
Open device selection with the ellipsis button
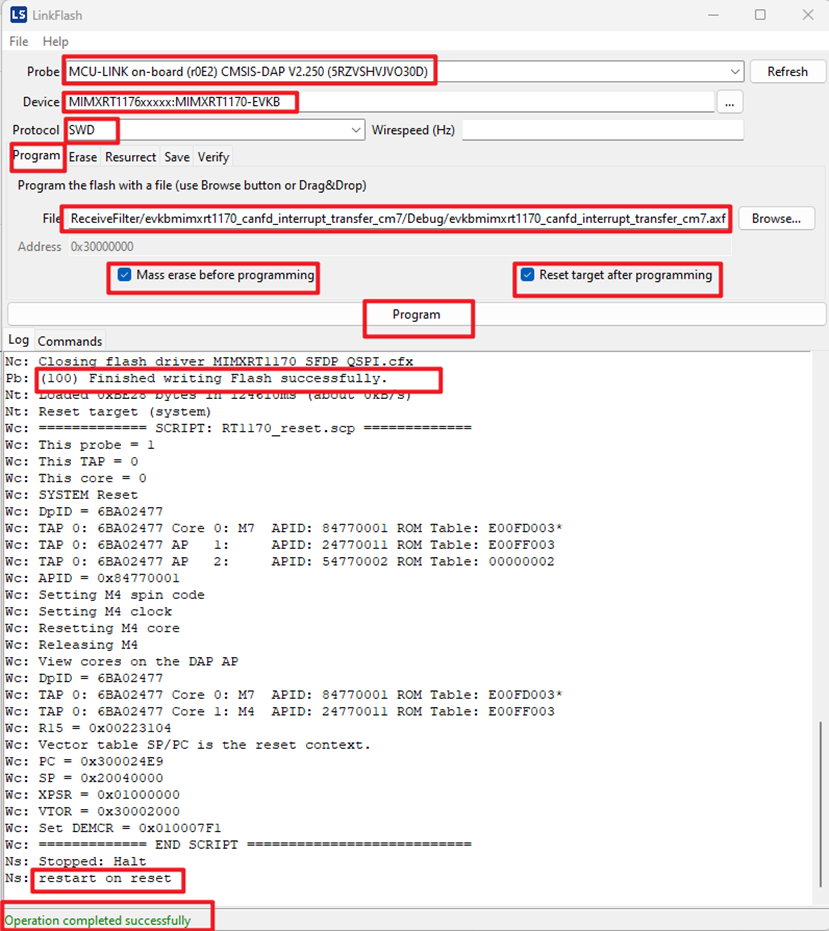(729, 102)
